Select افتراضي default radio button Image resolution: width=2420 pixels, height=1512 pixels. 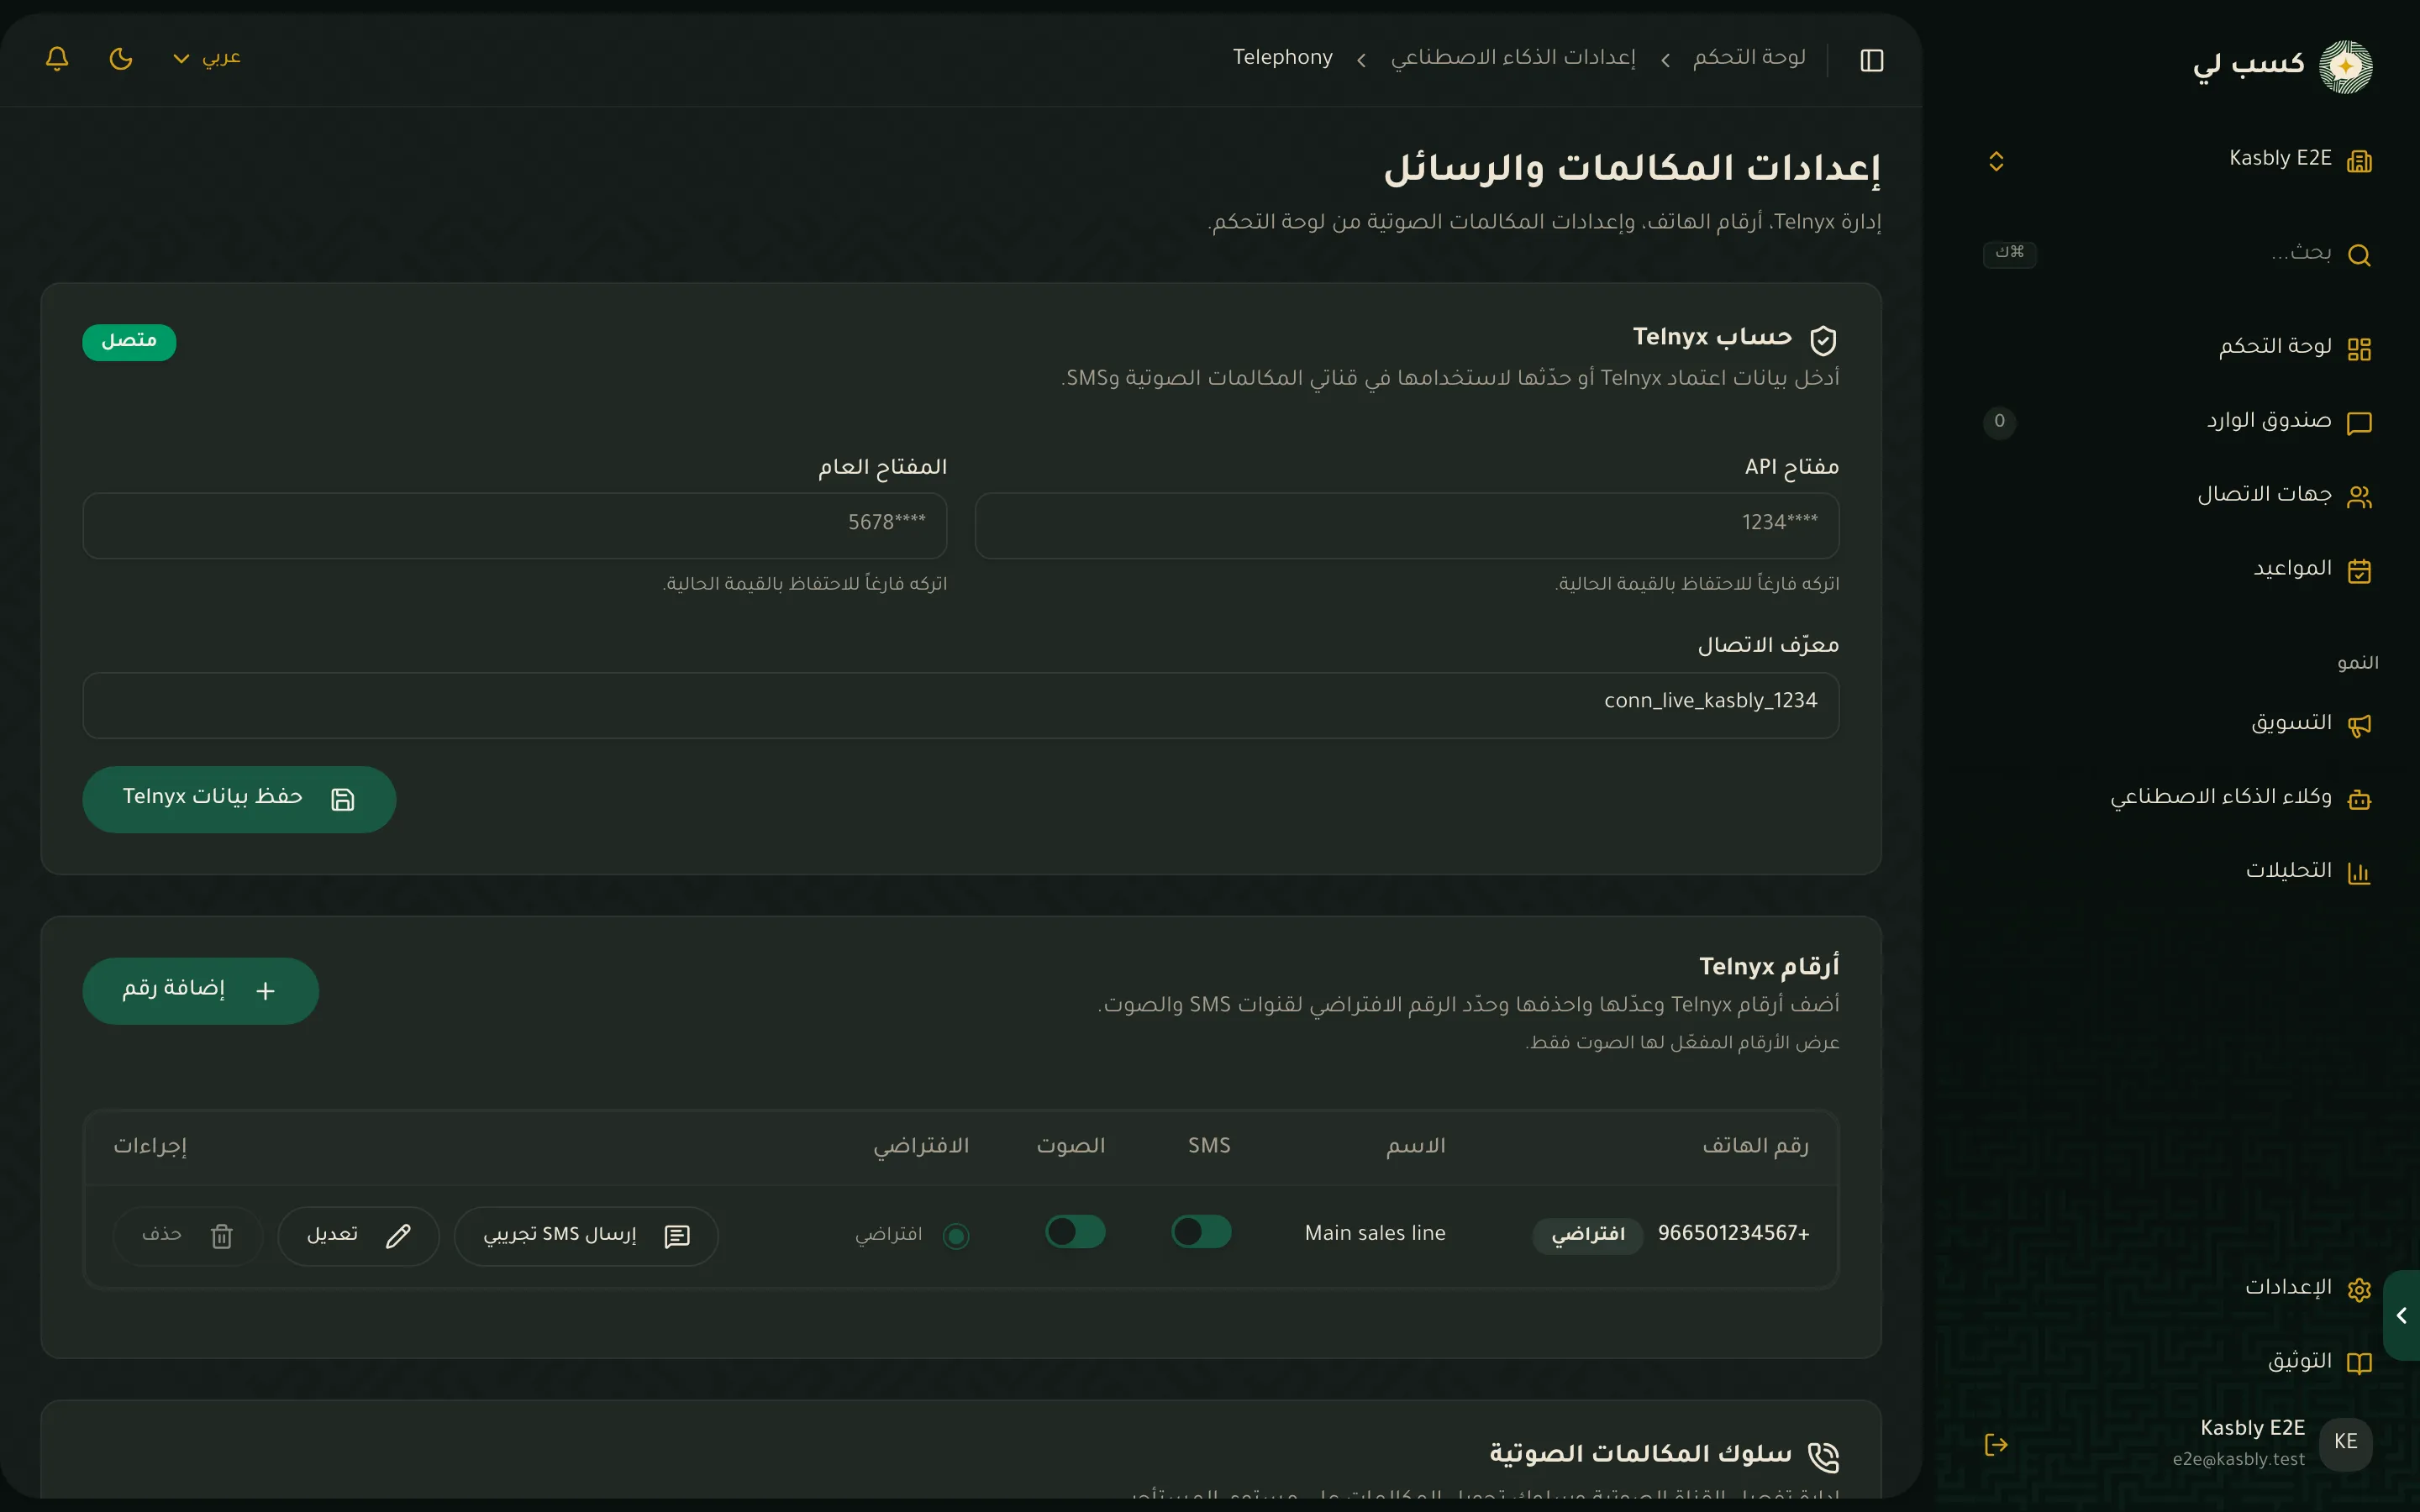pos(956,1236)
